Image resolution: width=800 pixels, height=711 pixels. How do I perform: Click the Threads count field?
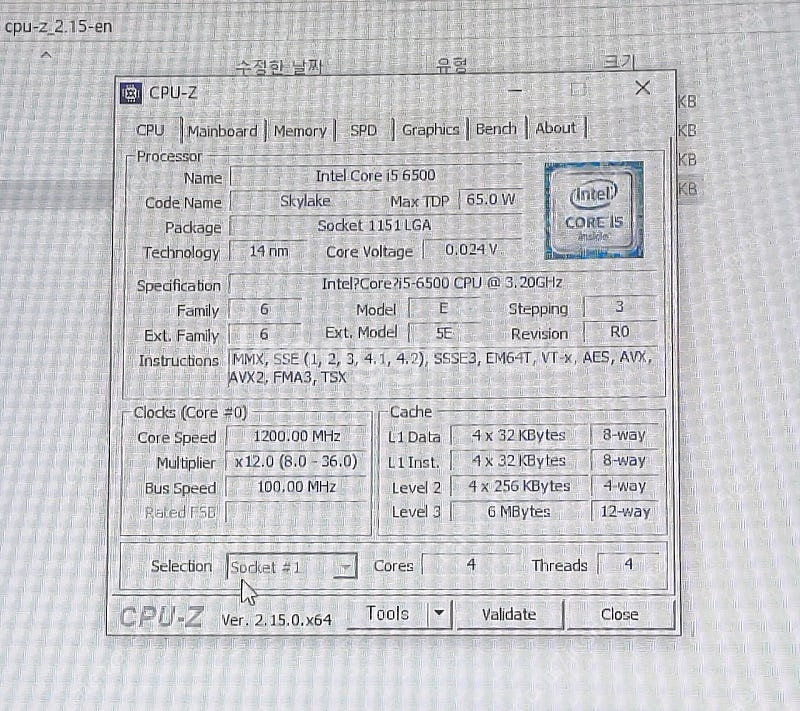pos(629,564)
